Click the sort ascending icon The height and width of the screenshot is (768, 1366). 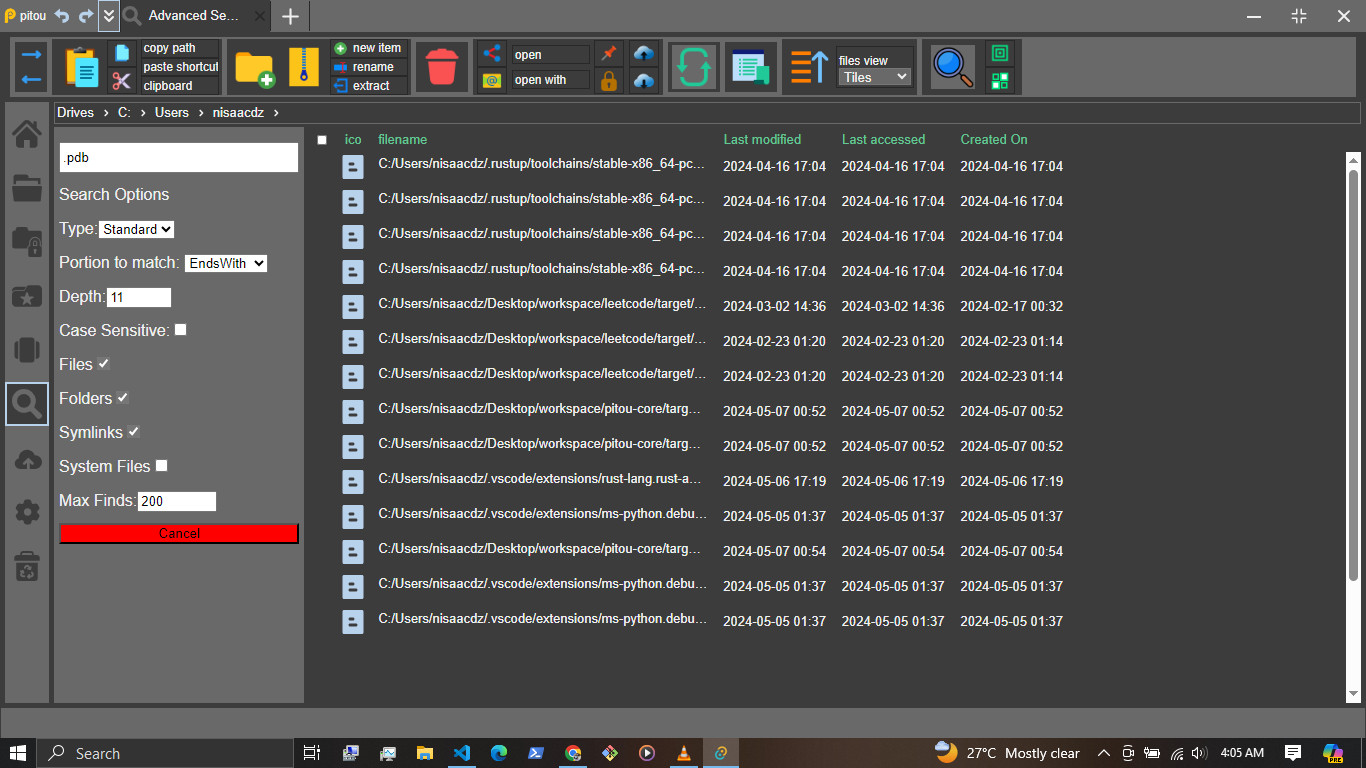click(x=809, y=67)
